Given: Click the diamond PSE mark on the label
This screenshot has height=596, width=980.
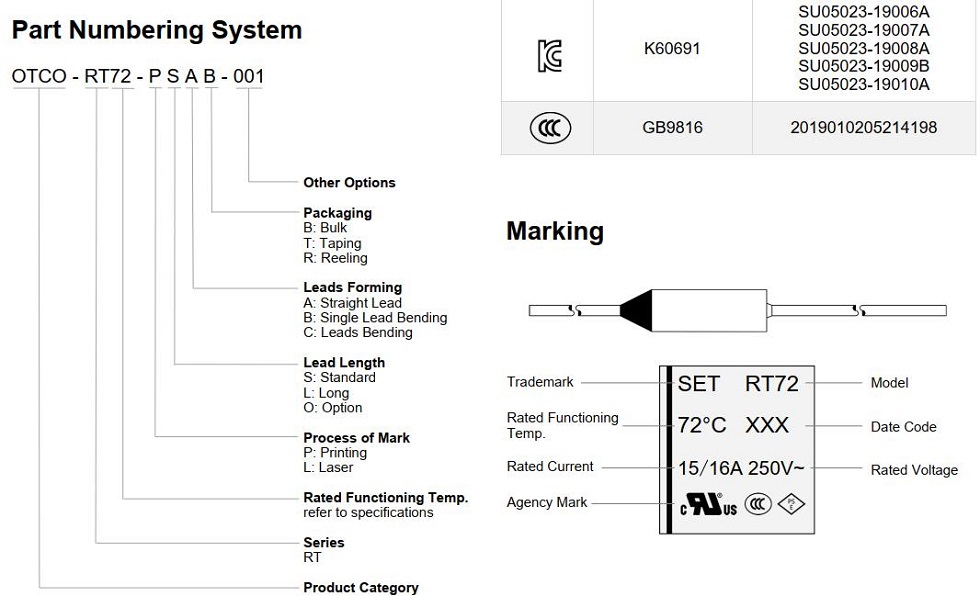Looking at the screenshot, I should coord(790,504).
